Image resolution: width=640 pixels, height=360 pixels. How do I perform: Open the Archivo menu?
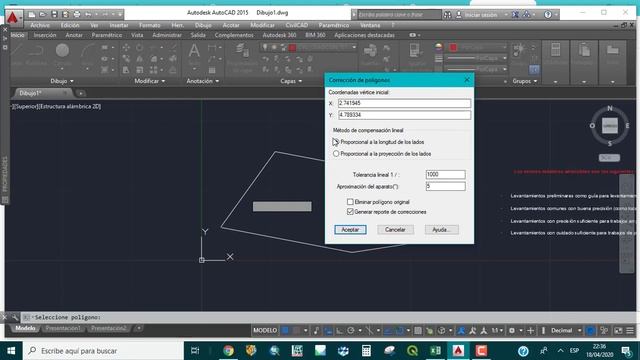(x=40, y=25)
